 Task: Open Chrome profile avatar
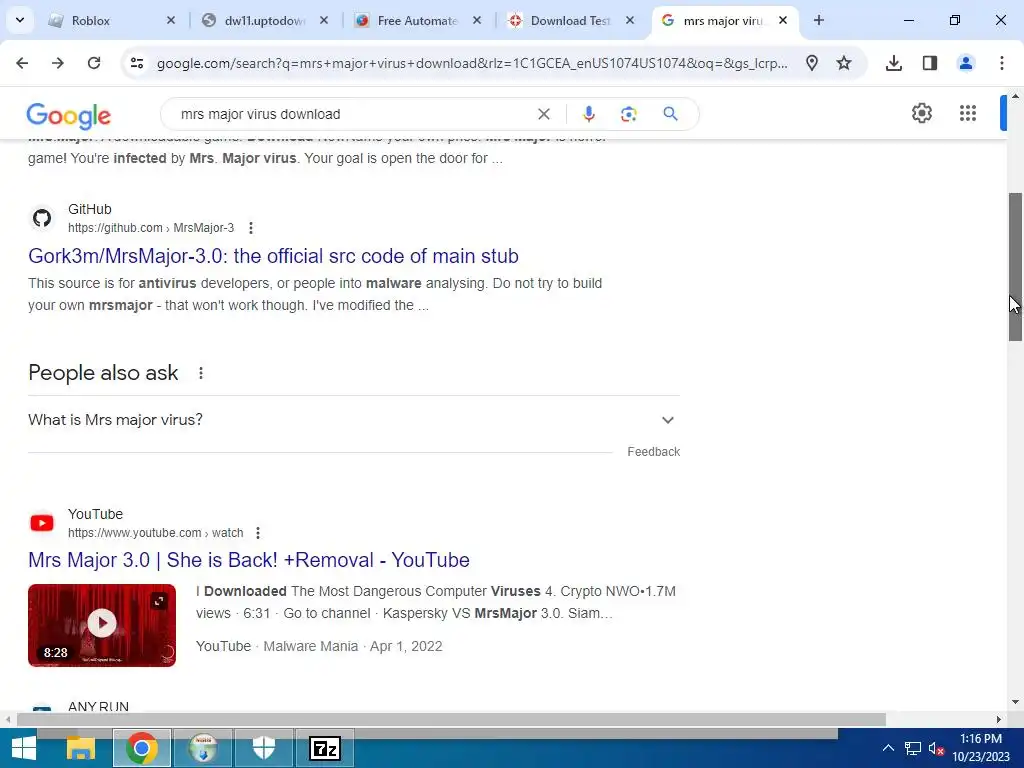tap(966, 63)
